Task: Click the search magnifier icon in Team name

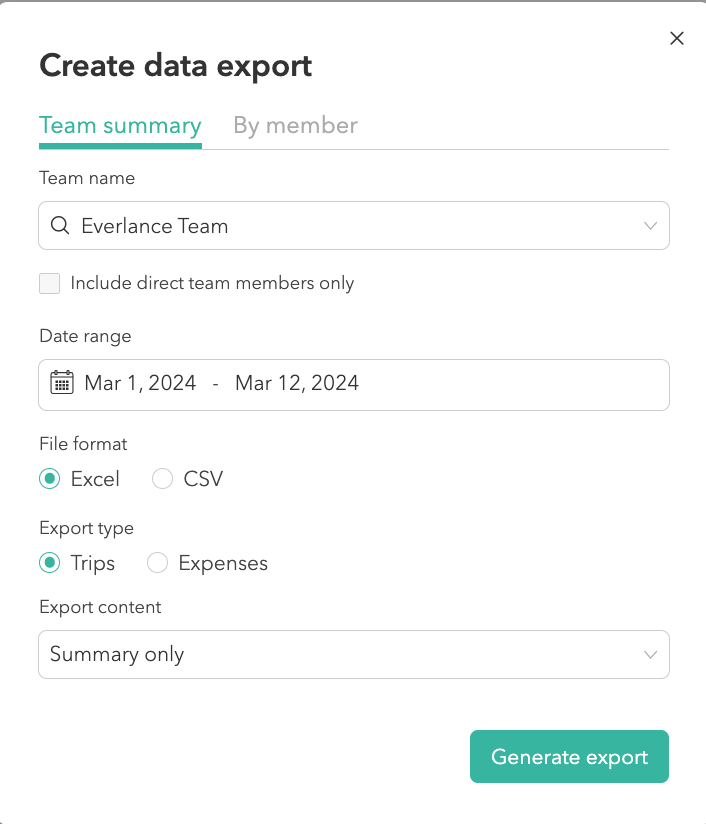Action: 60,226
